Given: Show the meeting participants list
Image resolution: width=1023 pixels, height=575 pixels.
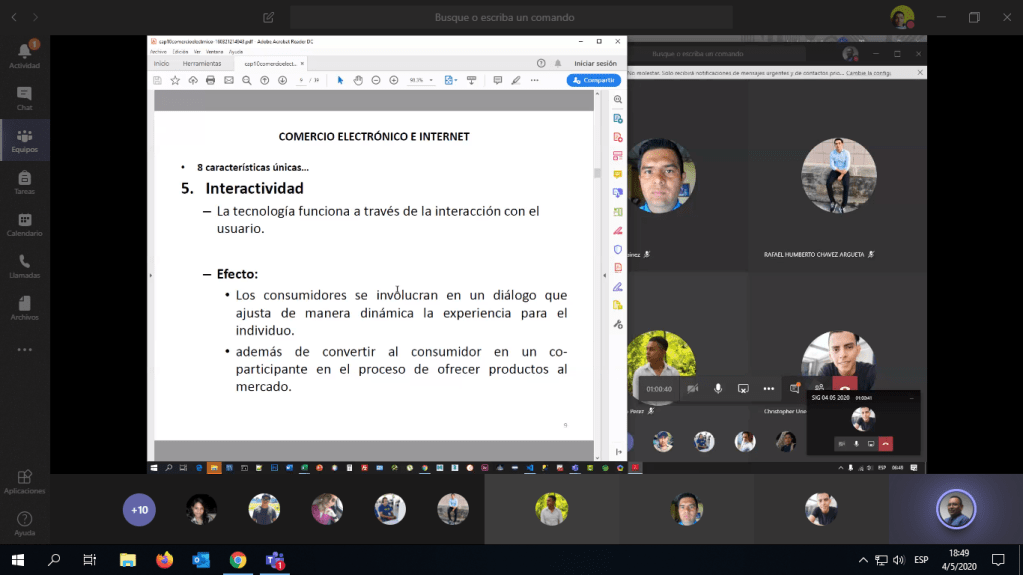Looking at the screenshot, I should coord(819,388).
